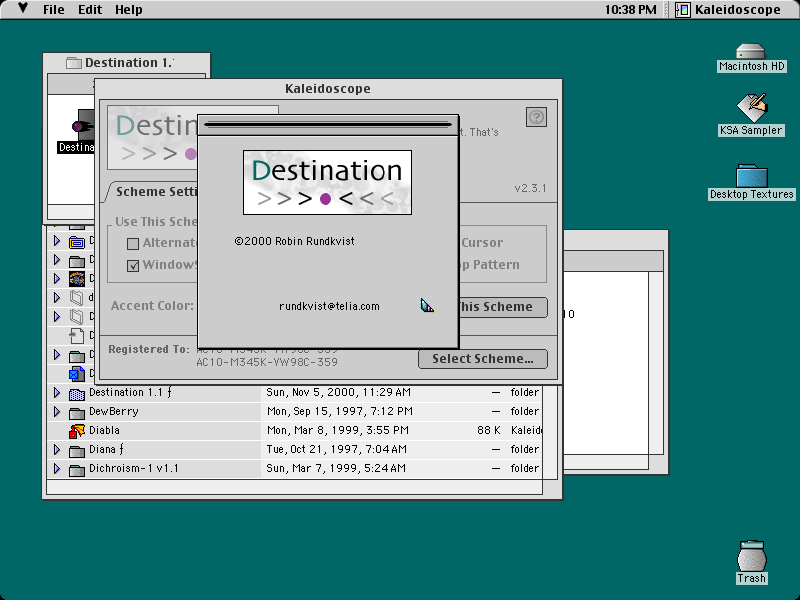Screen dimensions: 800x600
Task: Toggle the Alternate checkbox in Scheme Settings
Action: click(133, 243)
